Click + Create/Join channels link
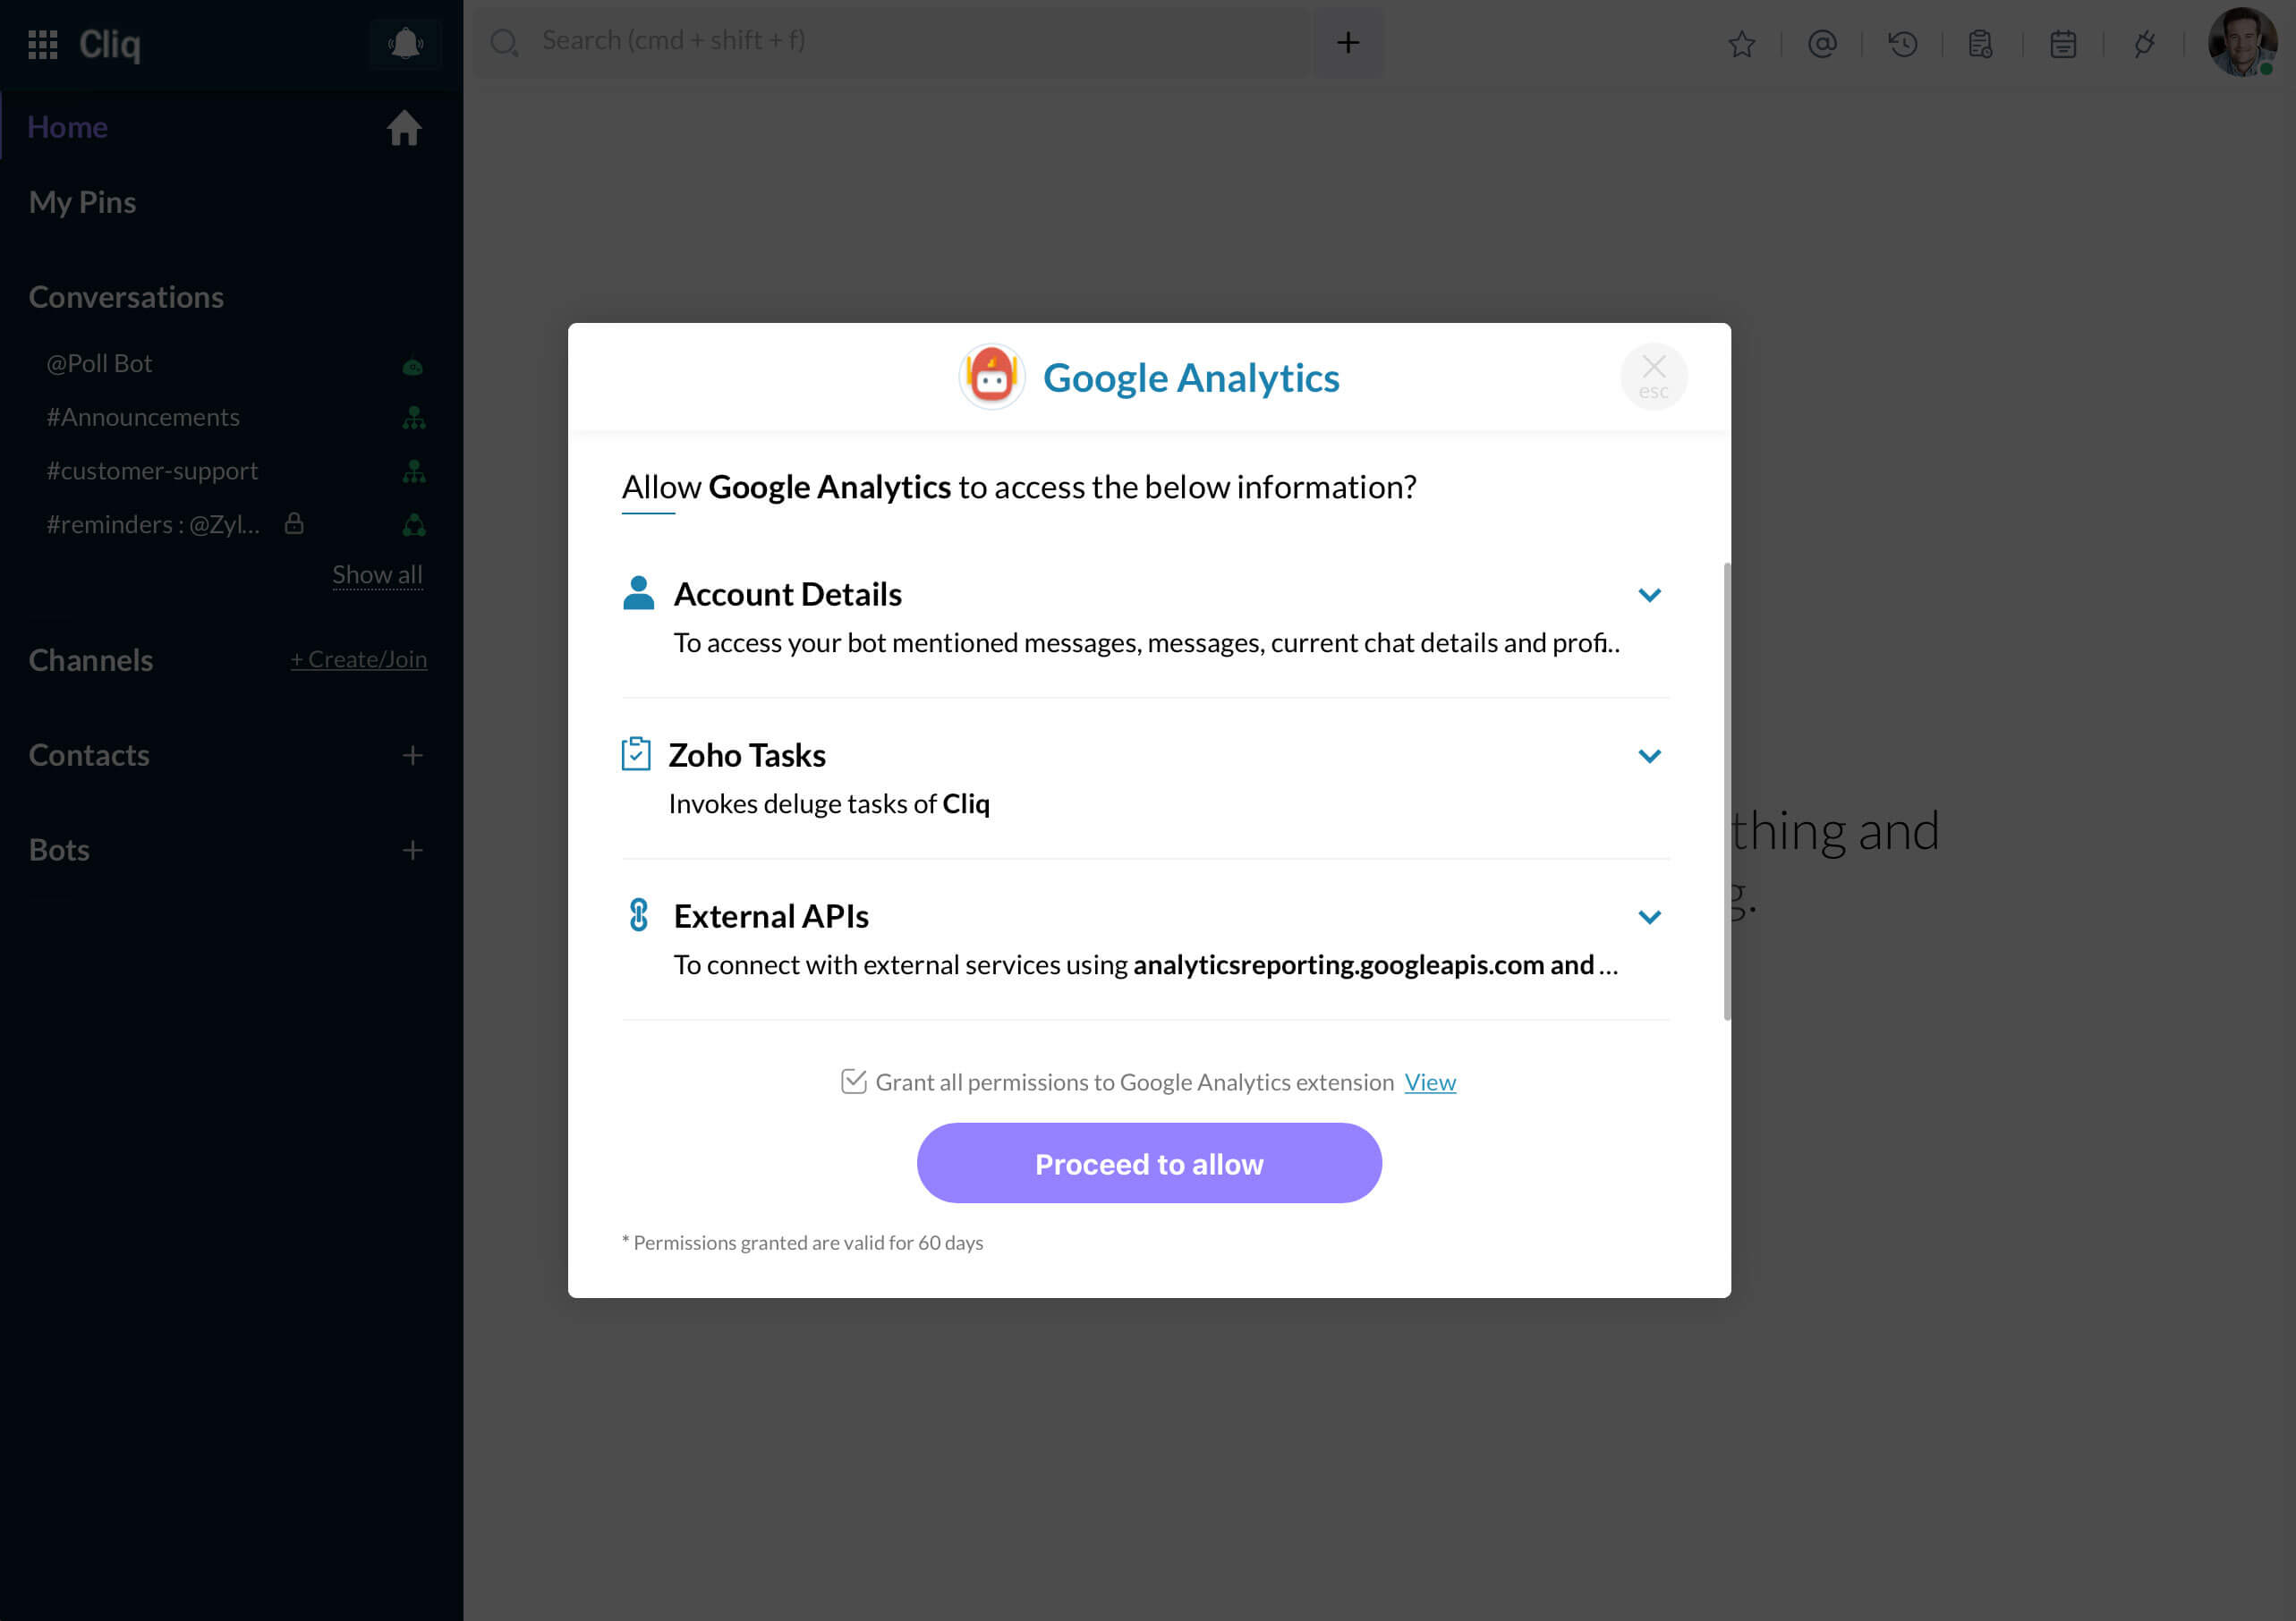Screen dimensions: 2296x1621 [359, 659]
